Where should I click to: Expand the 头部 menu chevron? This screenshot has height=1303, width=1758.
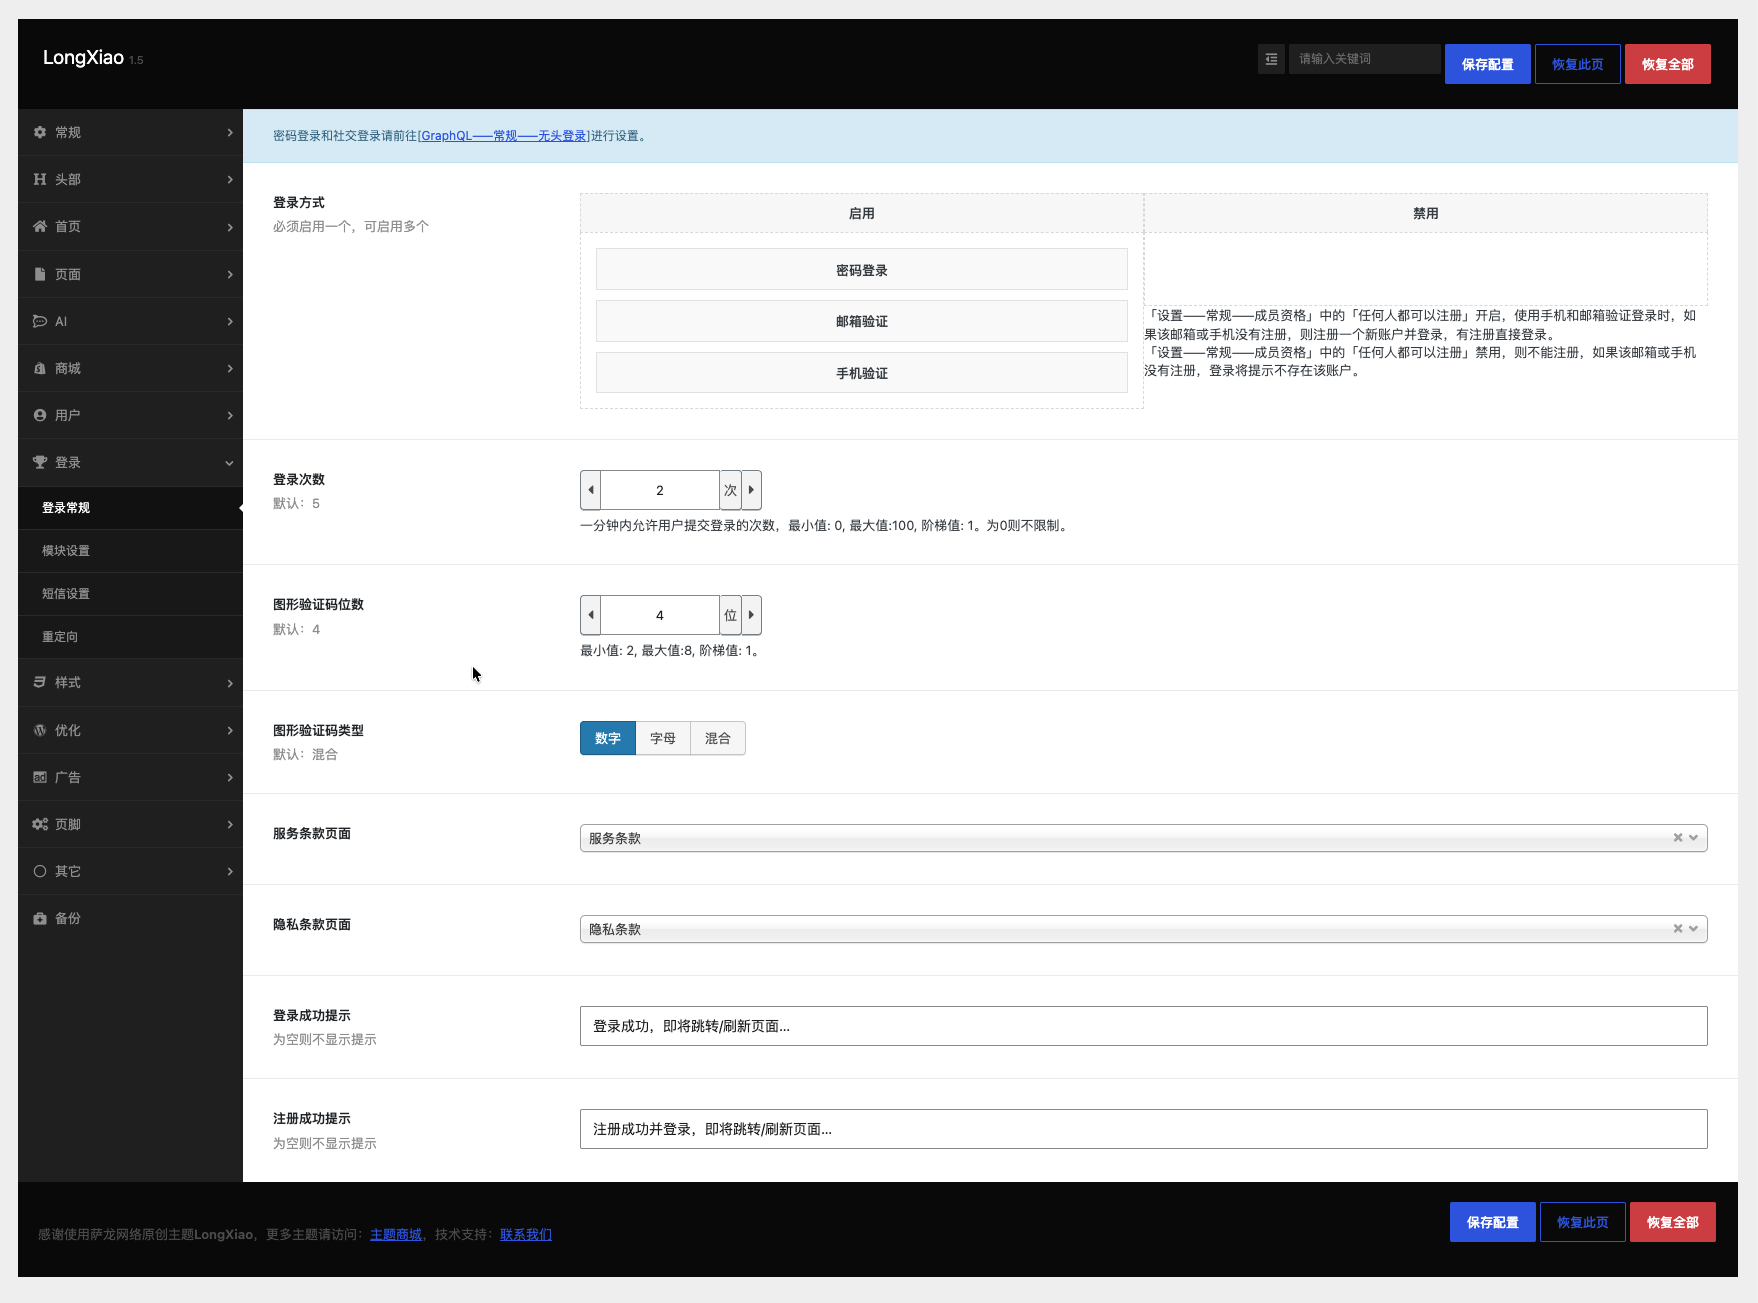pyautogui.click(x=230, y=179)
